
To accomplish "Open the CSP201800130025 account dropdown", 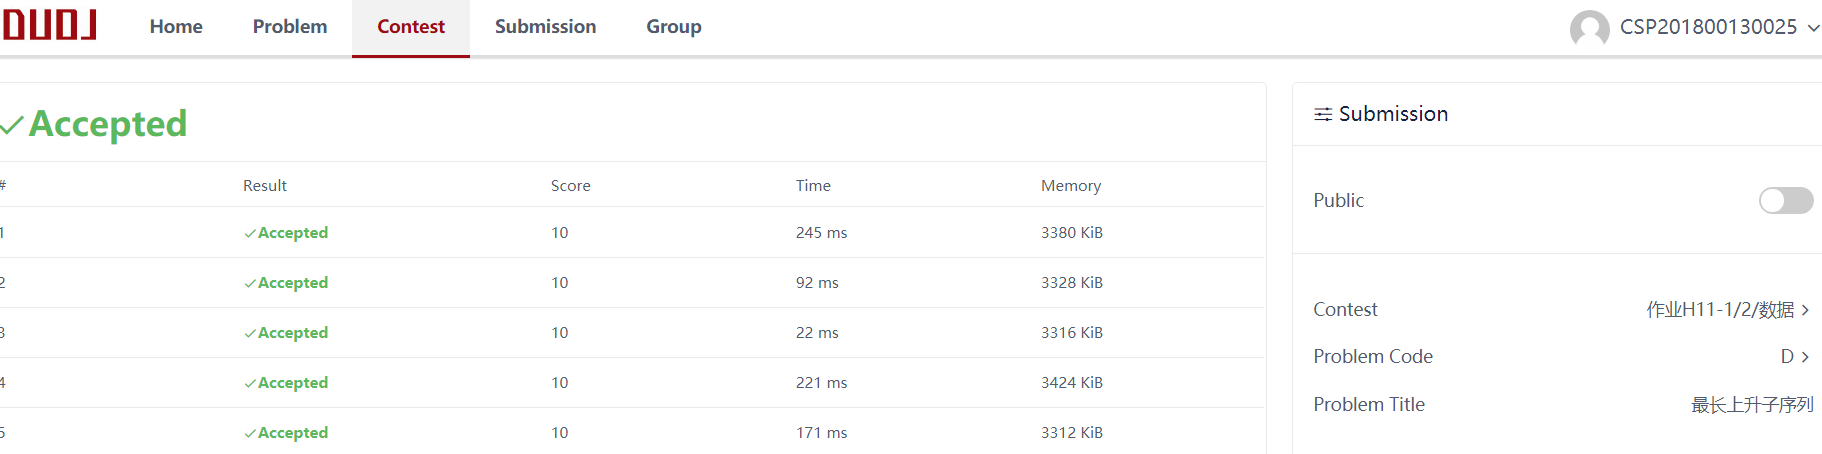I will (1813, 28).
